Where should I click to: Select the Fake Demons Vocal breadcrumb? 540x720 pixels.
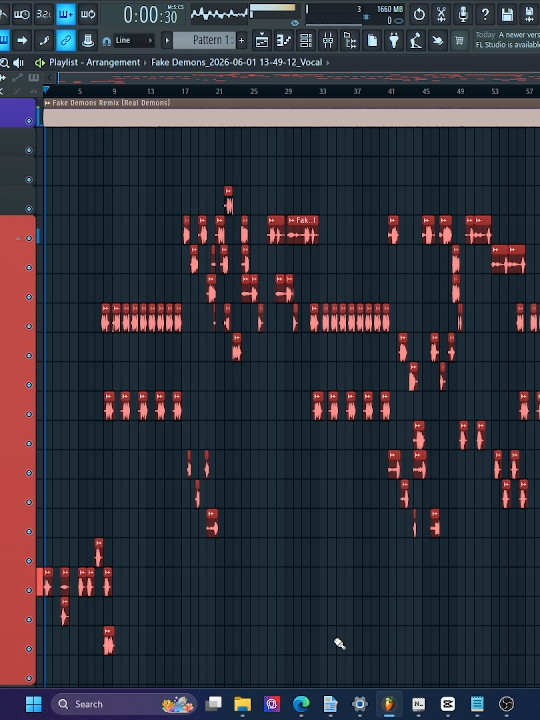coord(236,62)
